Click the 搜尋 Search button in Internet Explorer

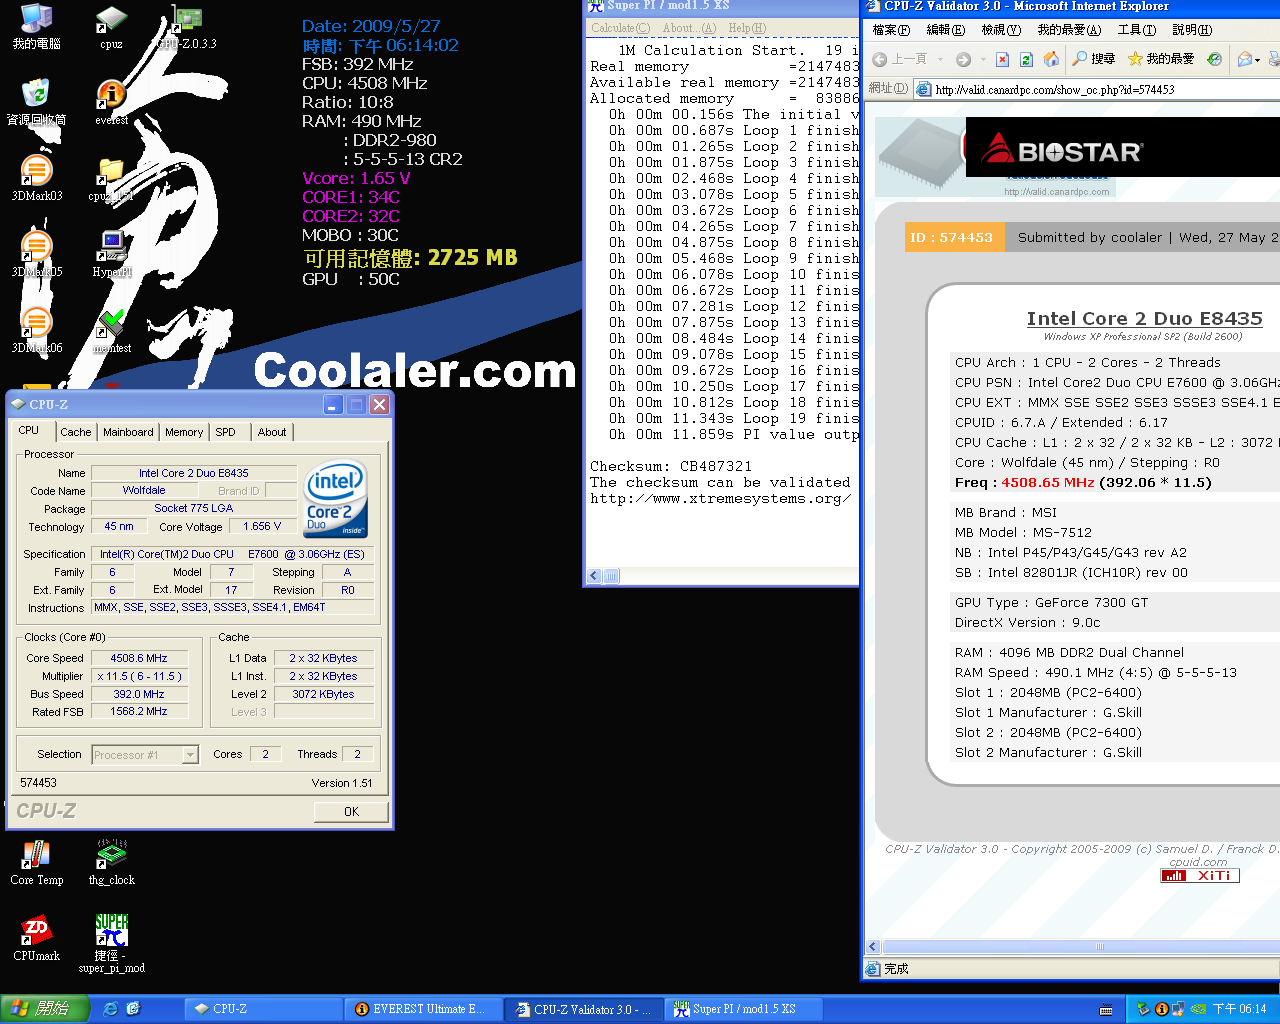tap(1093, 59)
